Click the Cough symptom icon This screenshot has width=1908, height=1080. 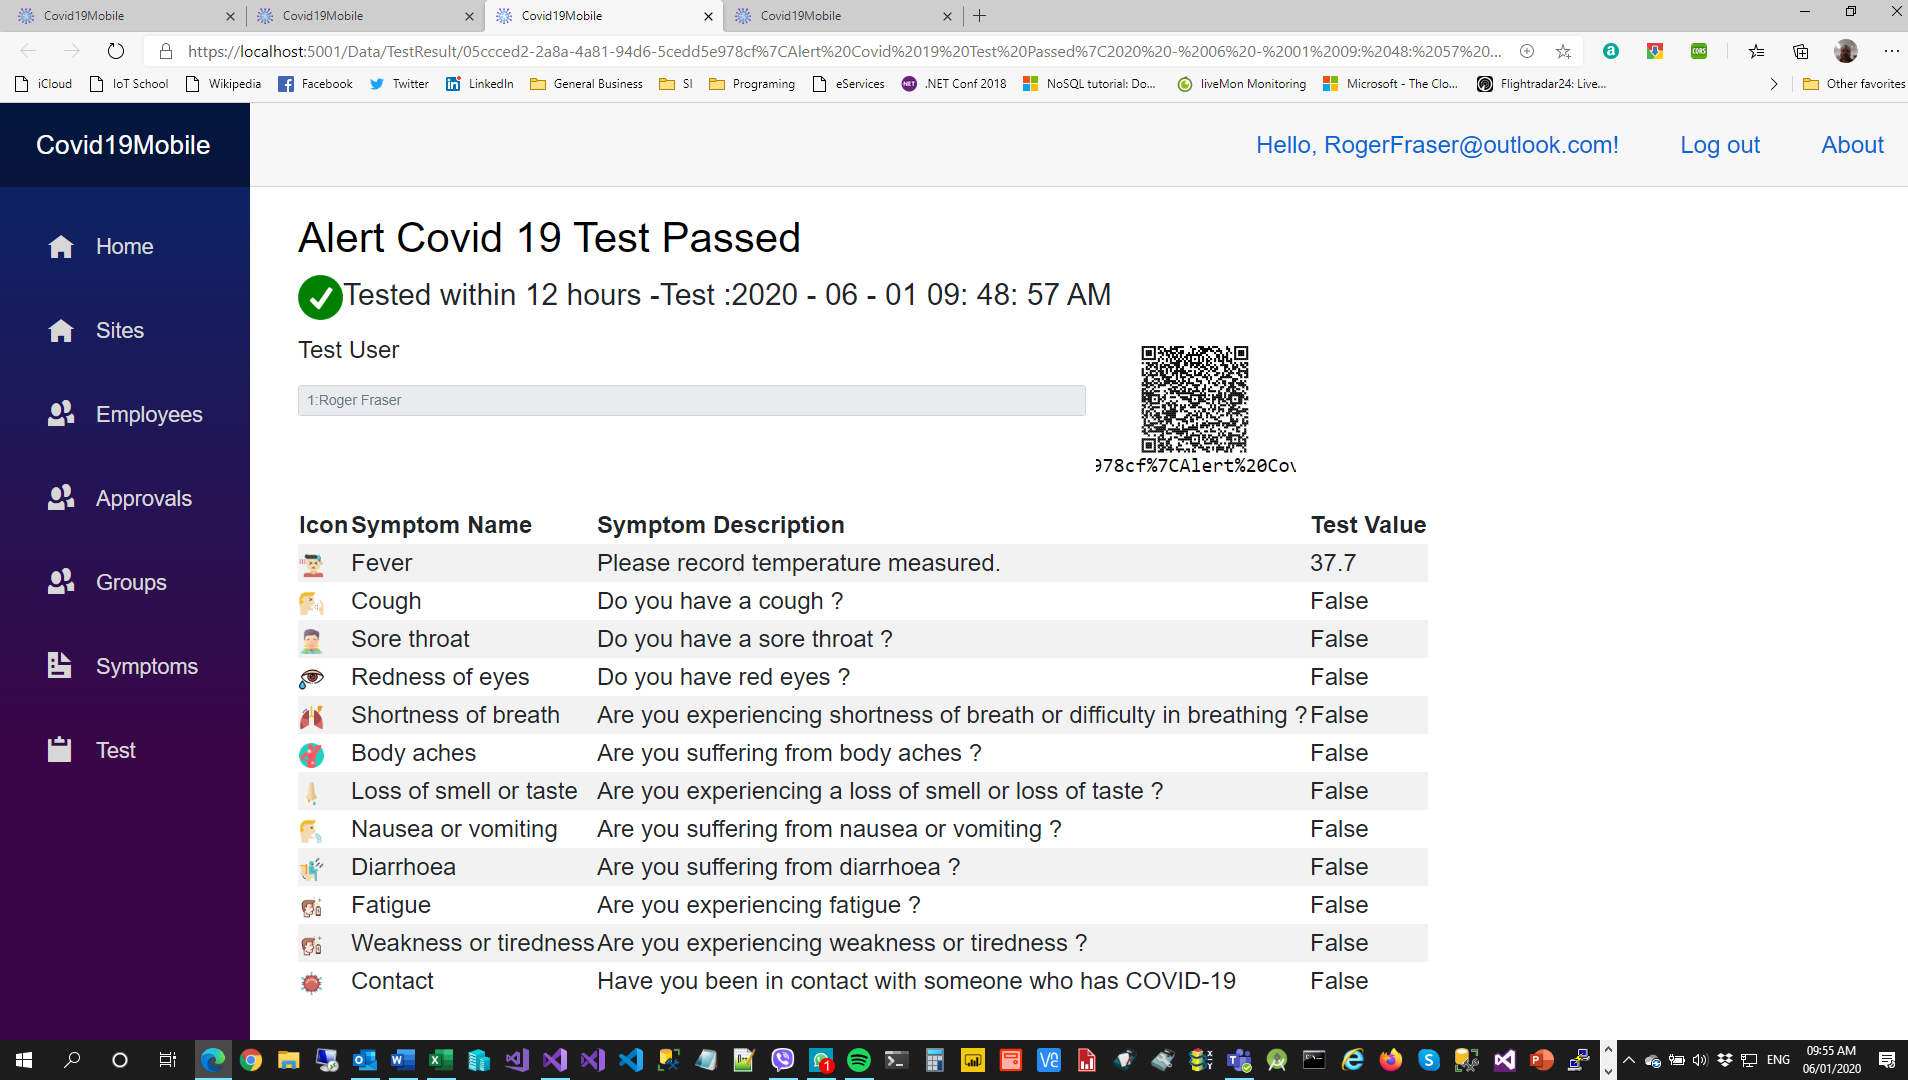(x=312, y=602)
